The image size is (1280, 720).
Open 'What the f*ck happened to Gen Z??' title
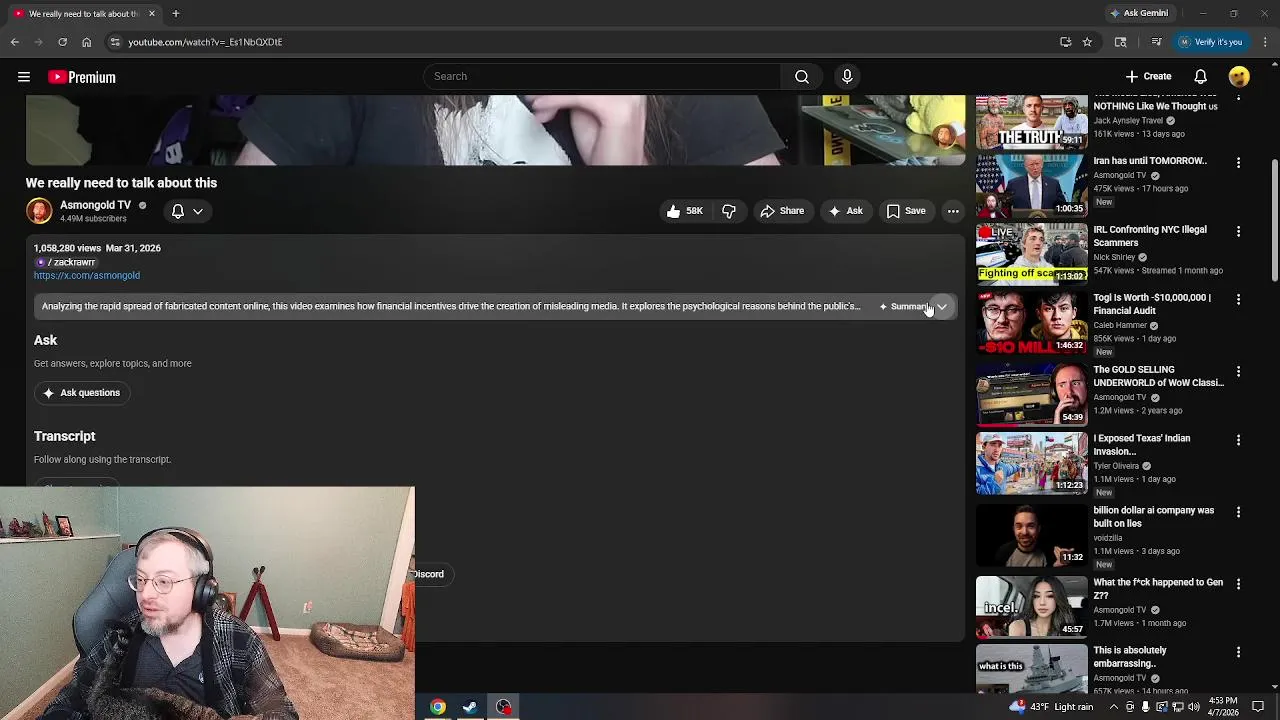(1158, 589)
